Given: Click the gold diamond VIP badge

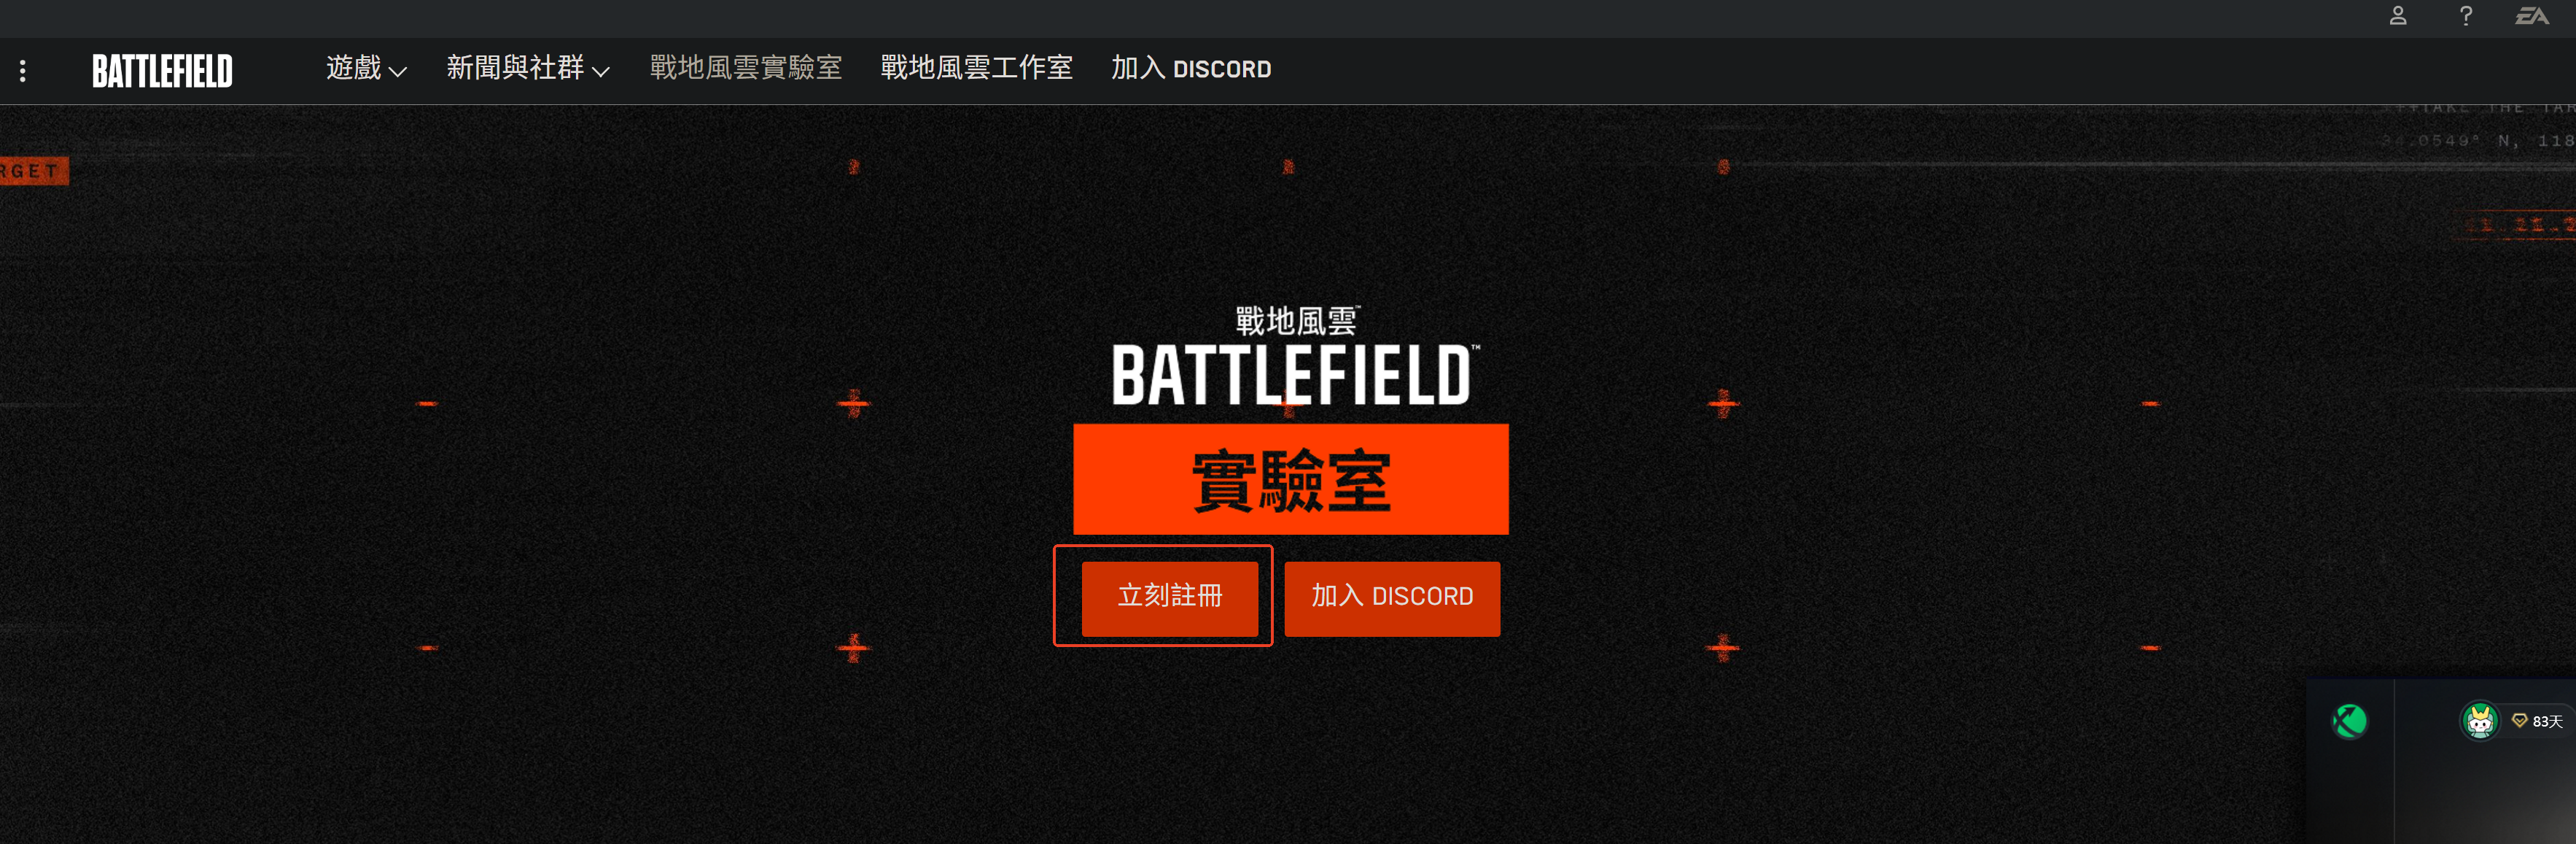Looking at the screenshot, I should pos(2519,720).
